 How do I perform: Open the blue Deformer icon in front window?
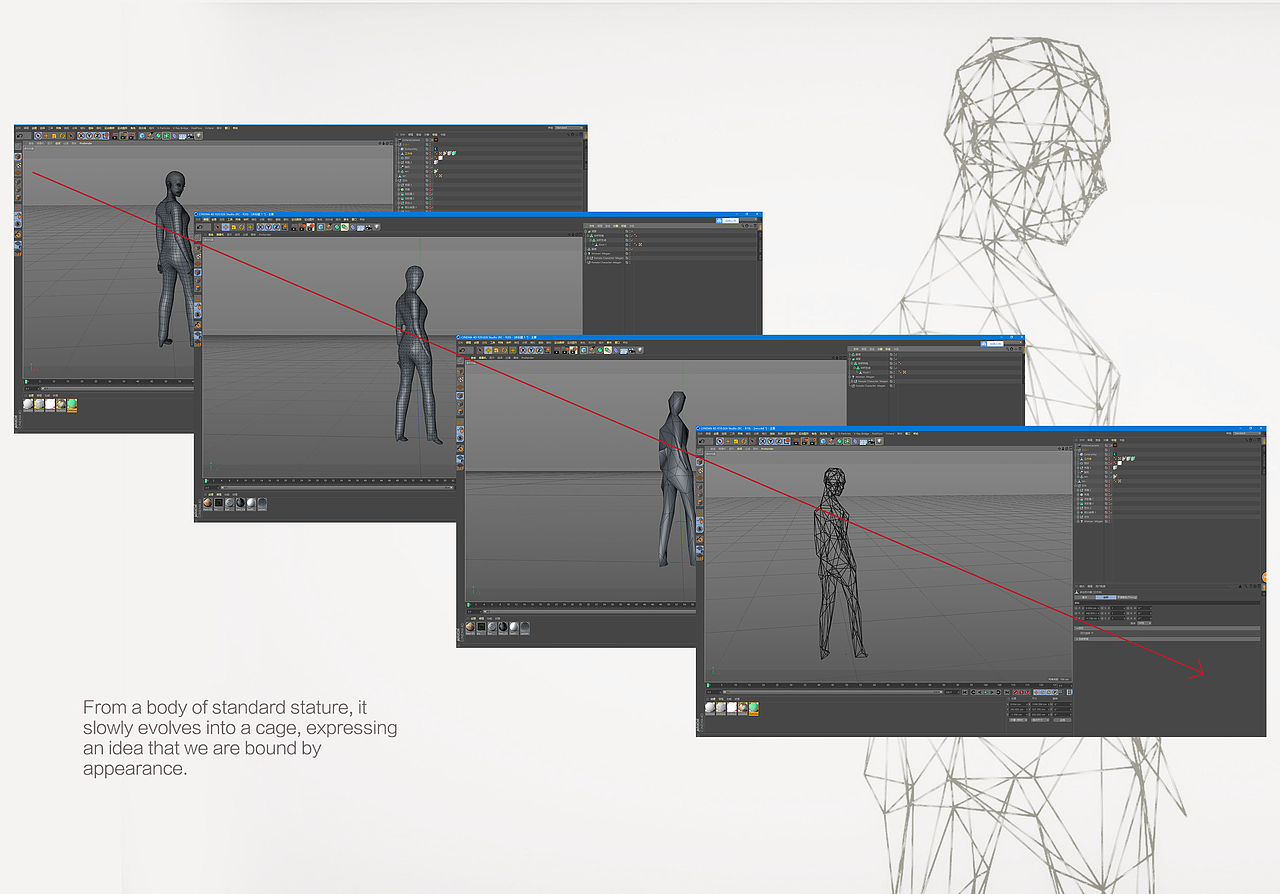tap(855, 441)
